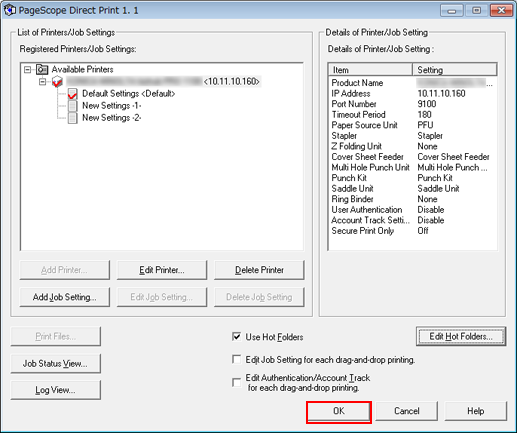Select the Paper Source Unit row
Image resolution: width=517 pixels, height=433 pixels.
click(412, 125)
